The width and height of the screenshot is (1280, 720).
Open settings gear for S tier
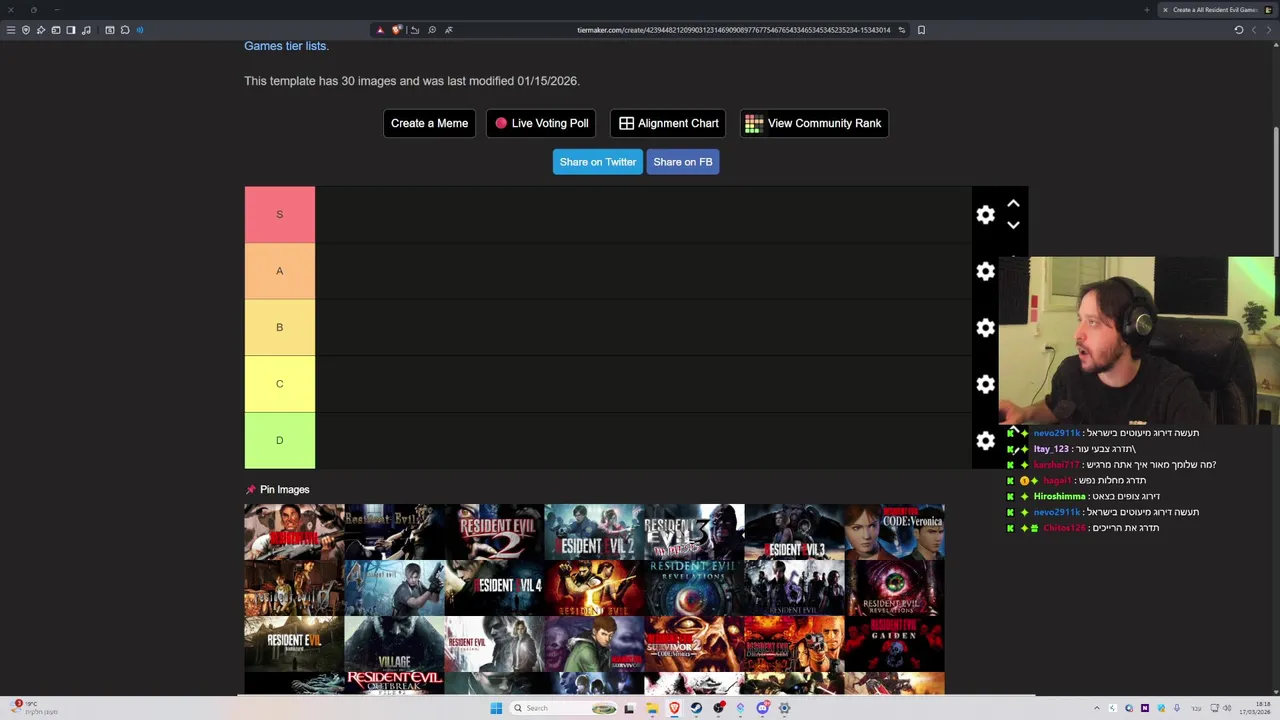coord(985,215)
